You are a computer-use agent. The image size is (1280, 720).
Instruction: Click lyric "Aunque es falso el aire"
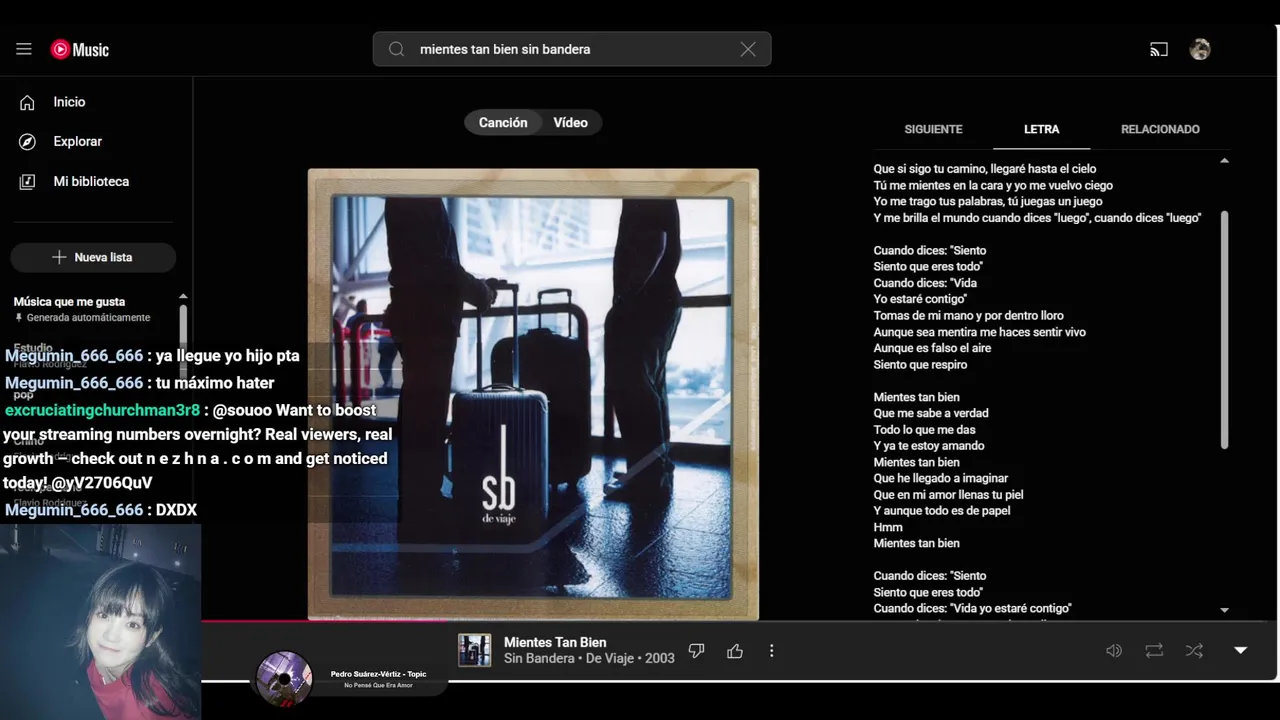pyautogui.click(x=932, y=348)
